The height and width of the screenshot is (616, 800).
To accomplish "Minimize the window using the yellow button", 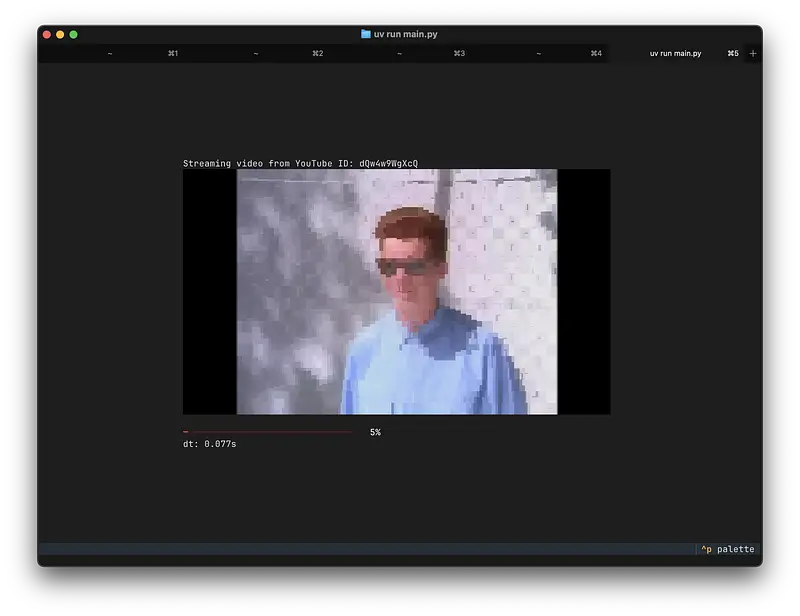I will (x=60, y=34).
